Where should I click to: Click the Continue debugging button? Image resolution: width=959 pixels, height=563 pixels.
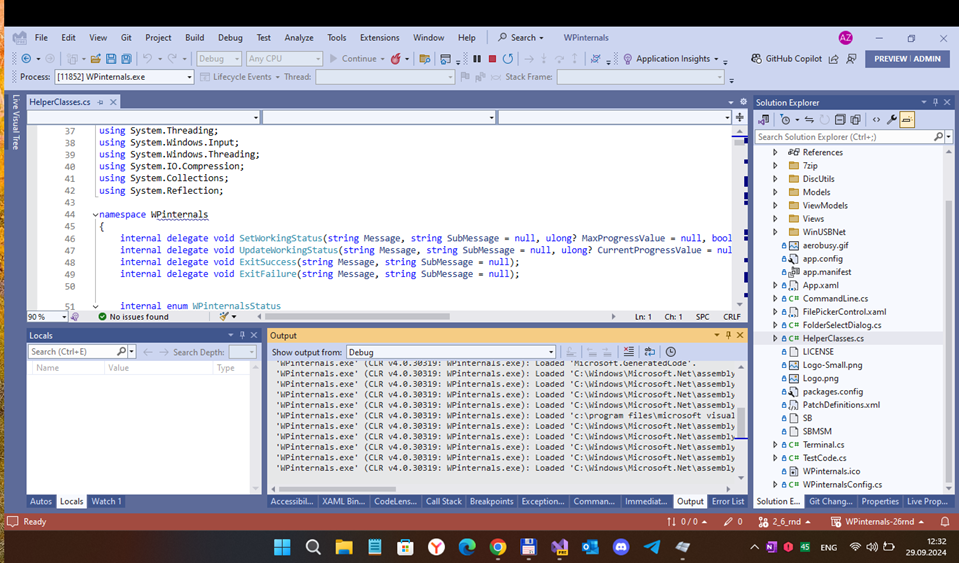(x=353, y=59)
